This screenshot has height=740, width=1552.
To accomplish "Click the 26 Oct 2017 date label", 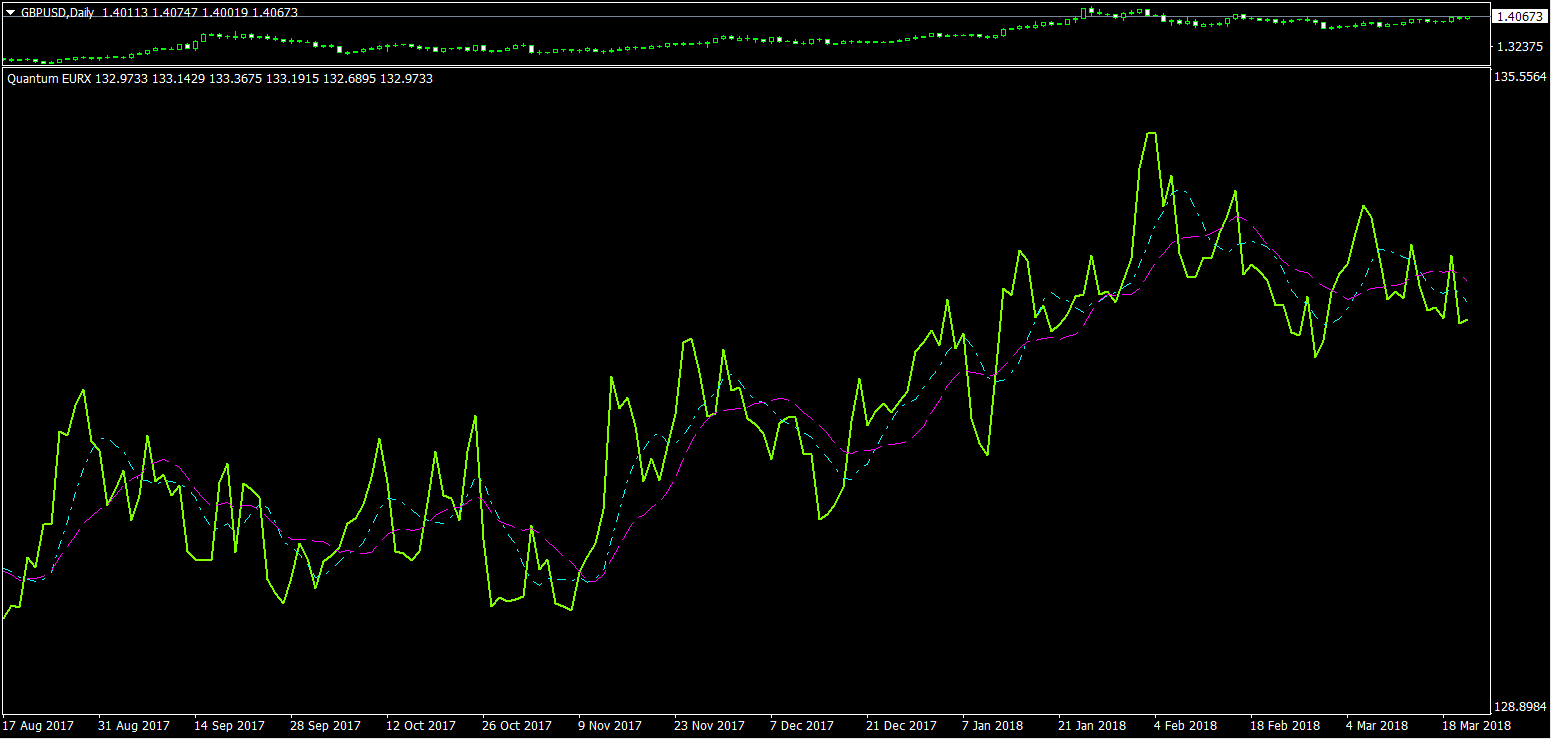I will point(517,725).
